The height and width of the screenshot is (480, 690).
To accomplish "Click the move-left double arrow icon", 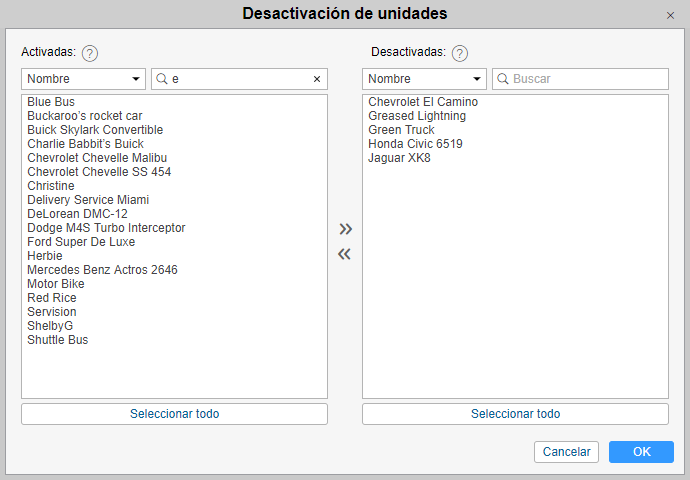I will coord(345,254).
